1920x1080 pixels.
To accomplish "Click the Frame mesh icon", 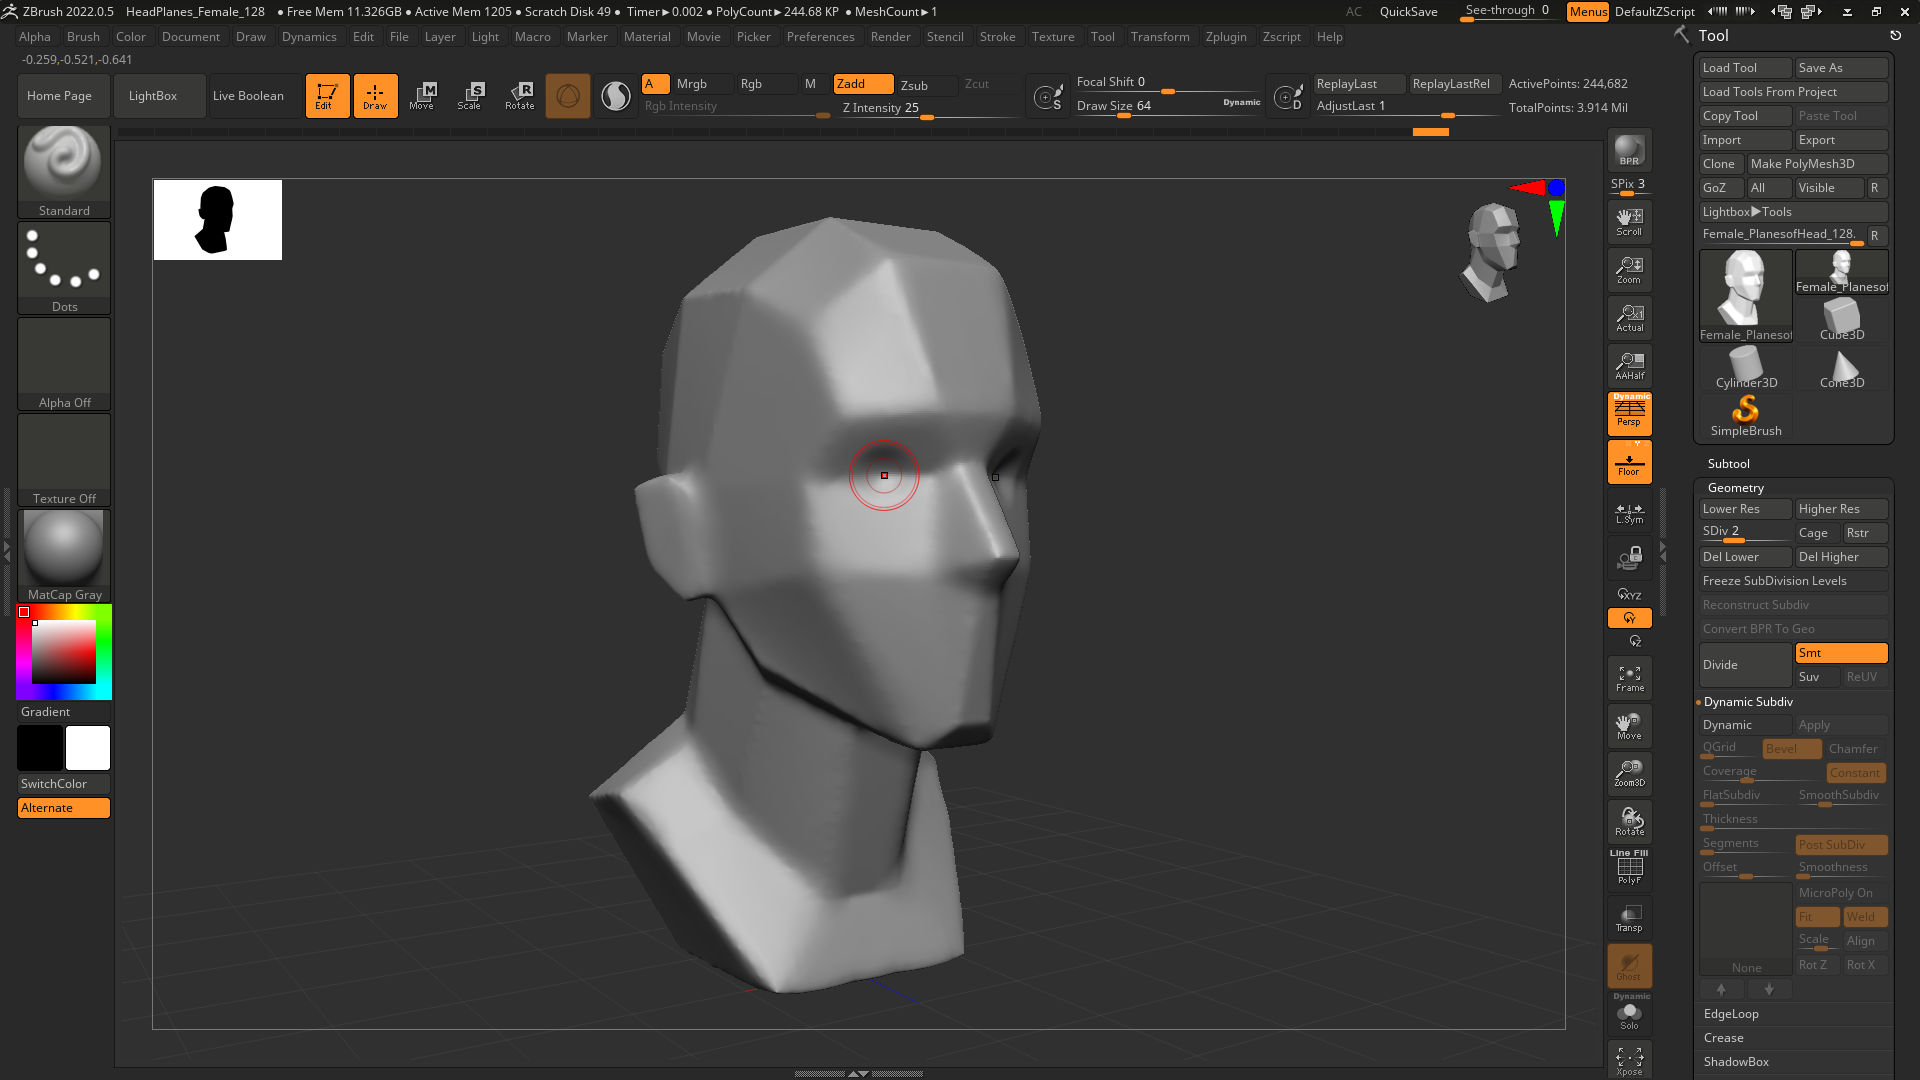I will (x=1629, y=679).
